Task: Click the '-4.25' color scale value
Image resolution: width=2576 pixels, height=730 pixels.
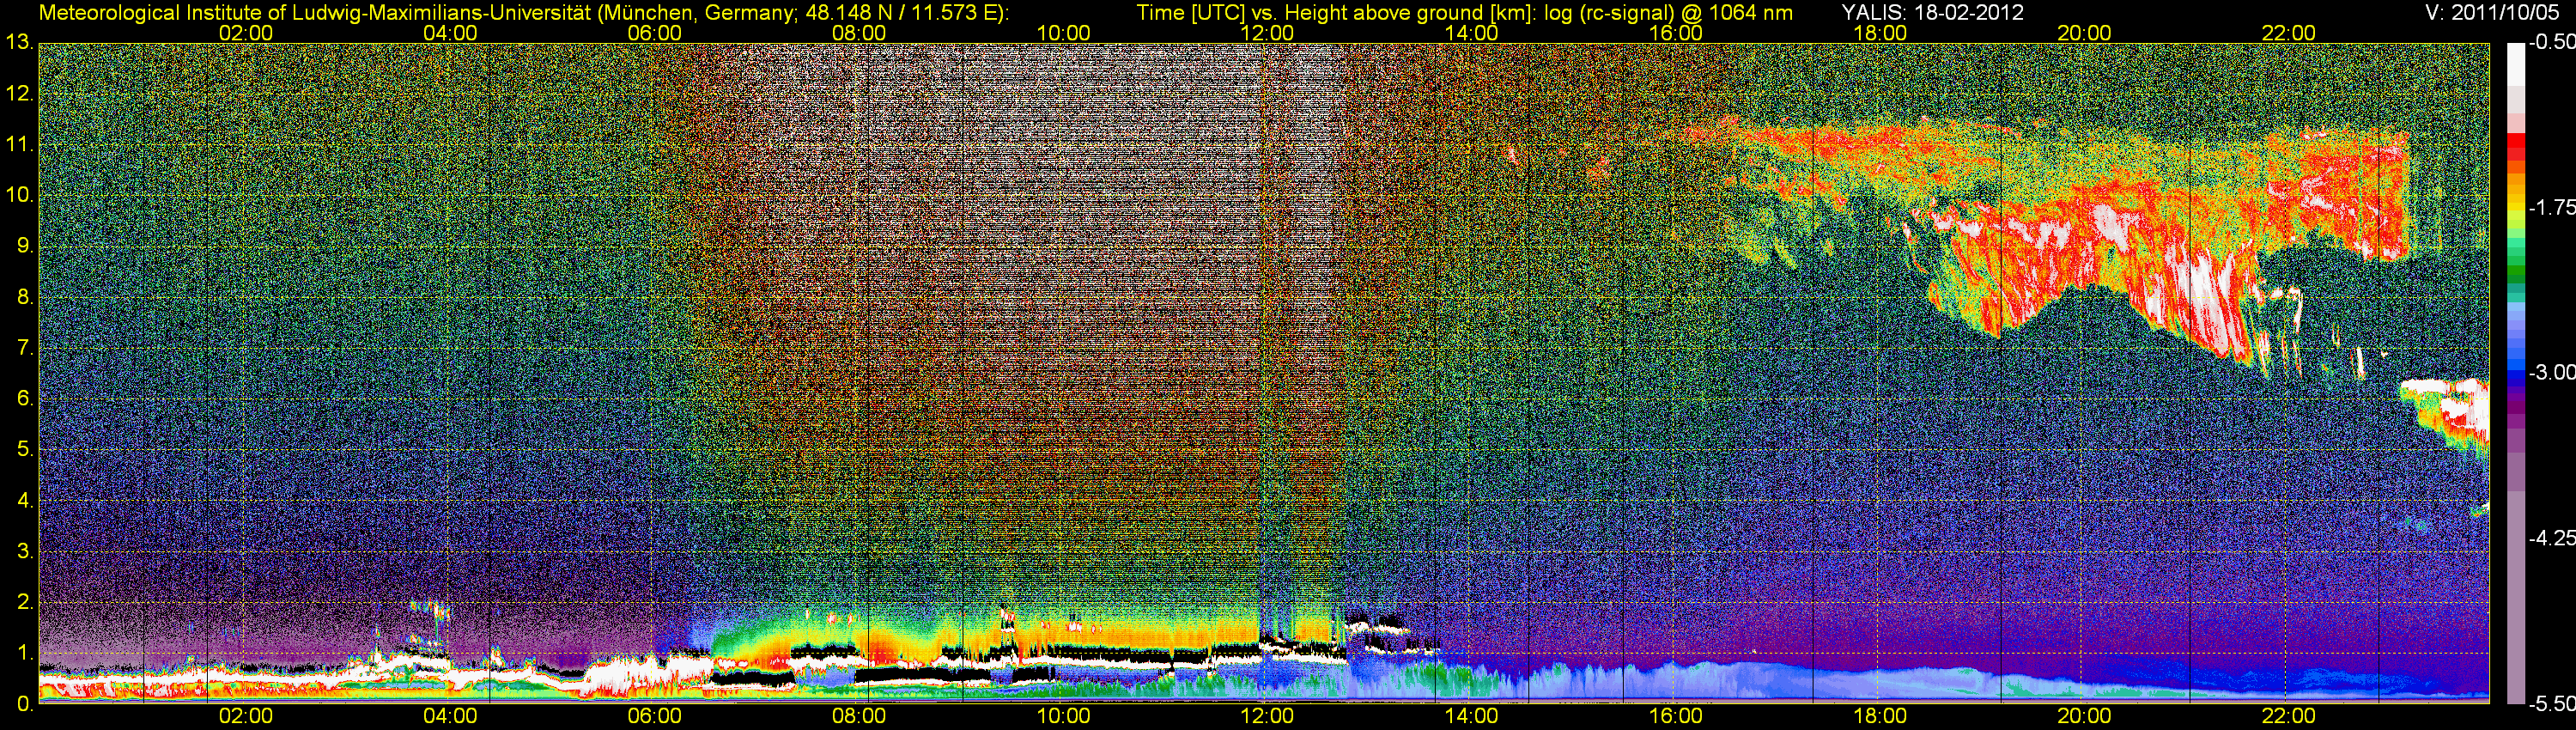Action: [x=2551, y=538]
